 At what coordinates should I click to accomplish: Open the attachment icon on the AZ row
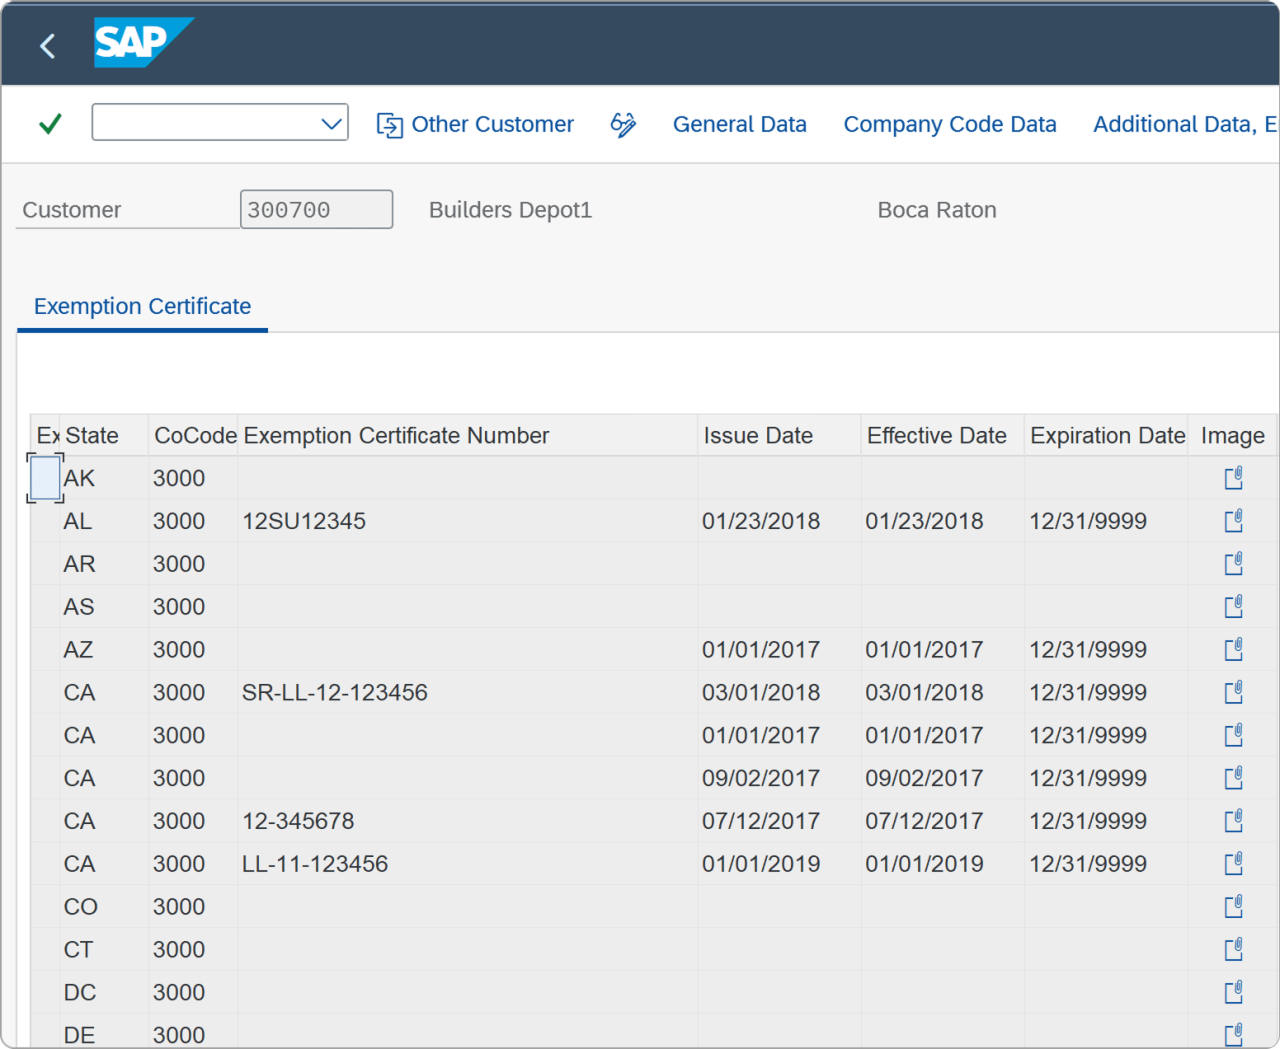(x=1233, y=649)
